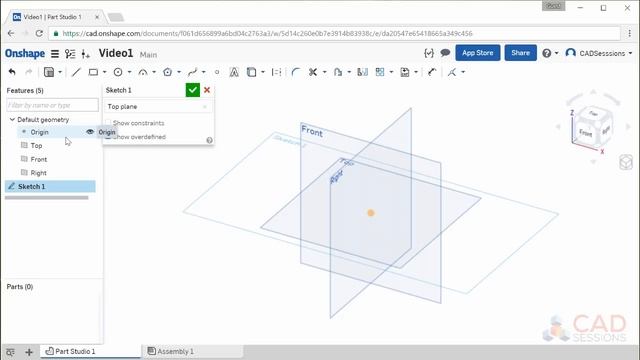Select the Insert DXF/image tool
This screenshot has width=640, height=360.
click(404, 72)
